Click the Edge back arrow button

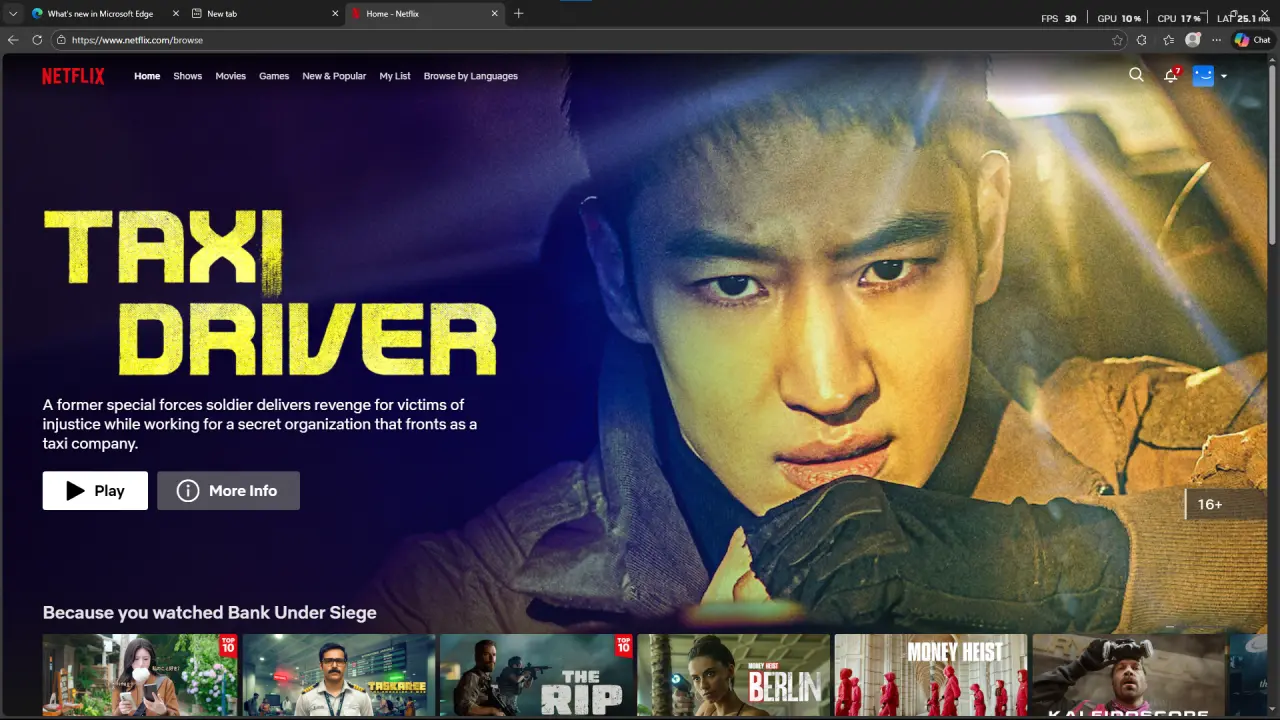coord(13,40)
